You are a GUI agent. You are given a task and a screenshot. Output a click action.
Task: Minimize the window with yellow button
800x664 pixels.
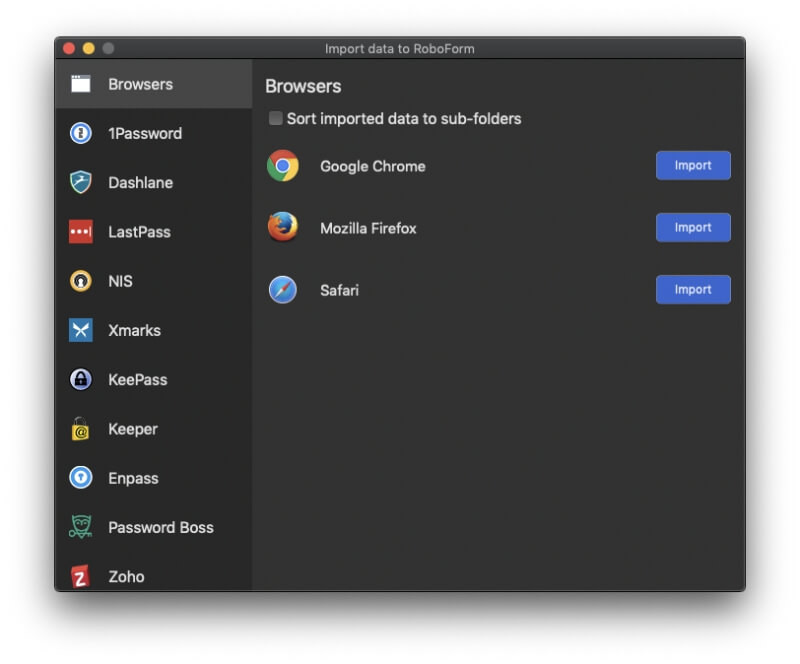[x=88, y=48]
